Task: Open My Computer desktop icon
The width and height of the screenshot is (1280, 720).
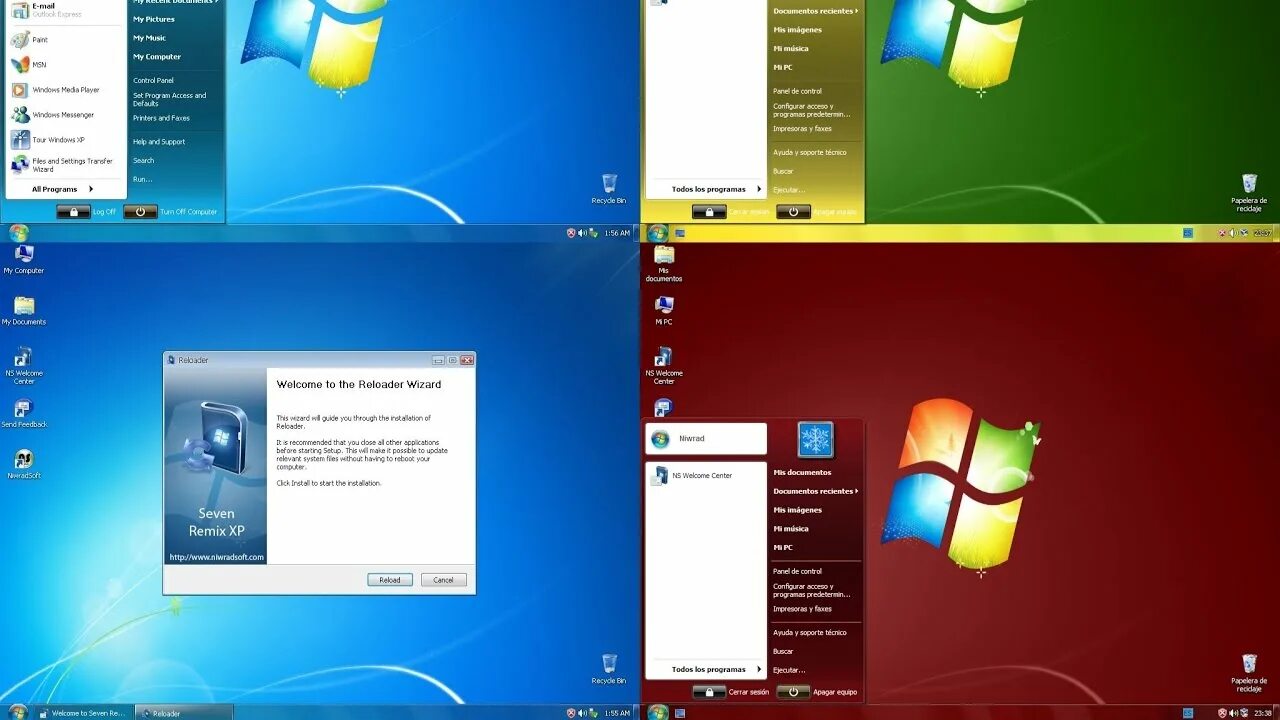Action: 24,259
